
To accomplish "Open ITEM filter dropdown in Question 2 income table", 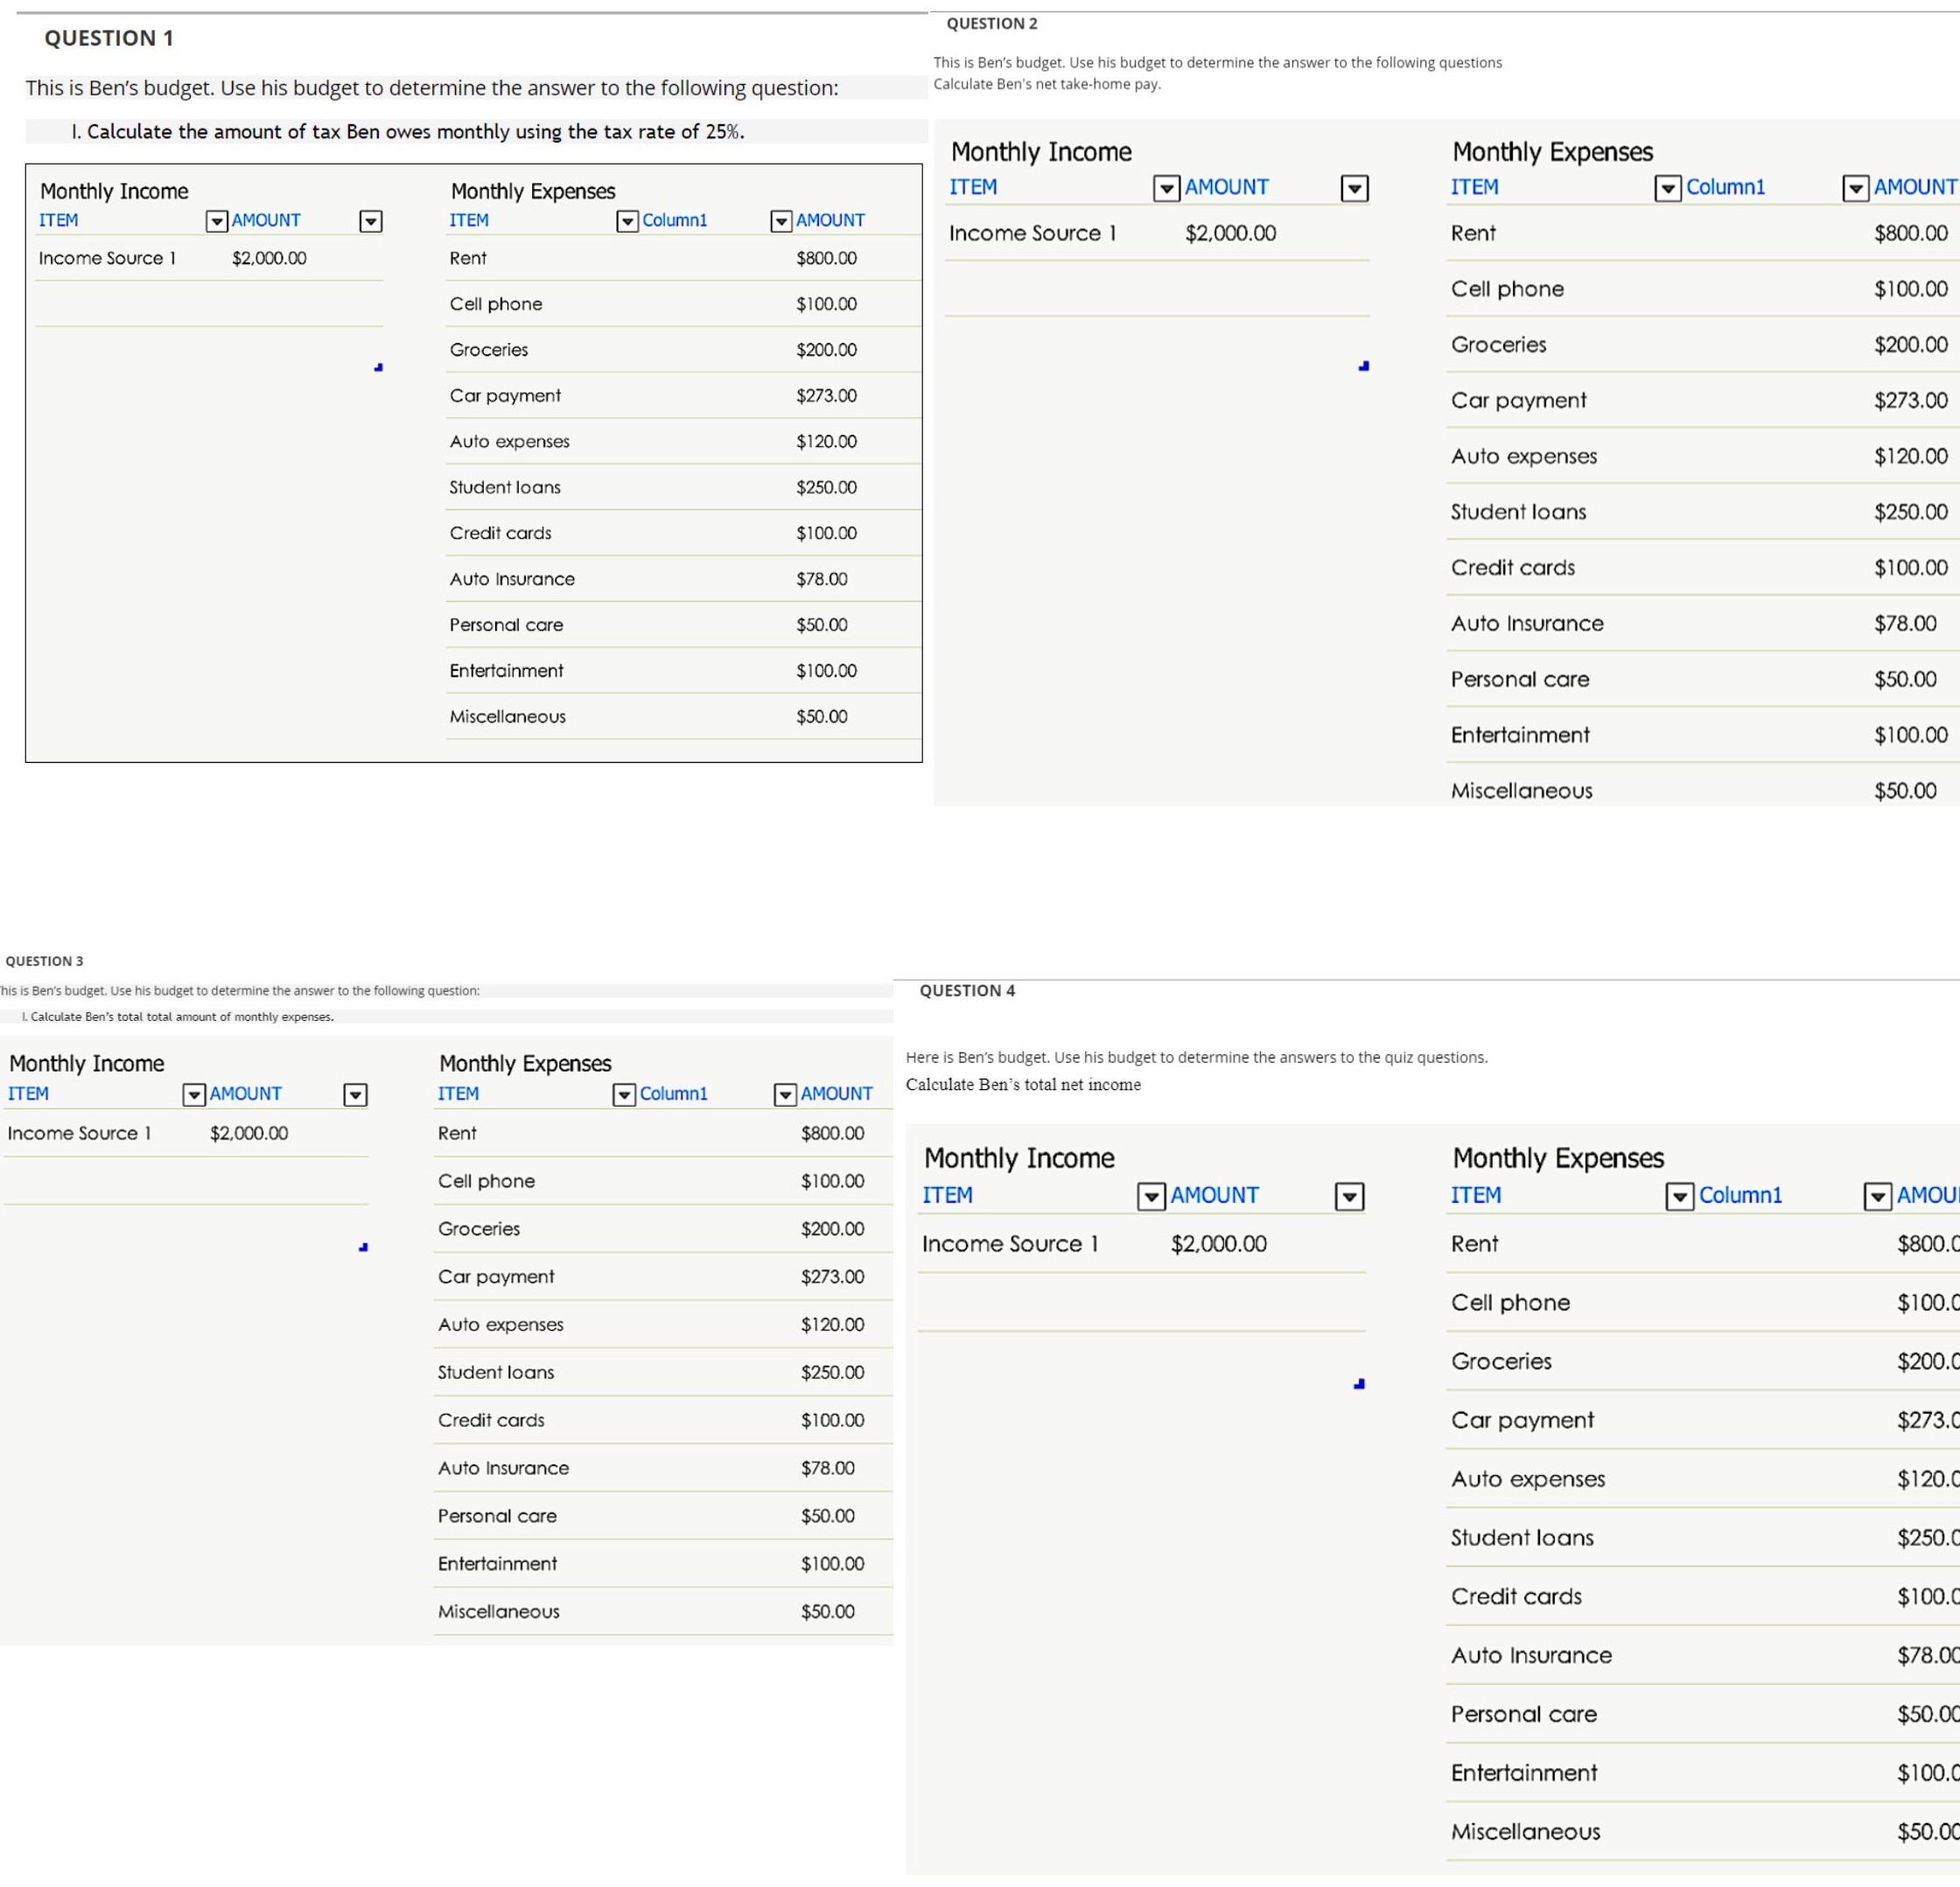I will pyautogui.click(x=1166, y=188).
